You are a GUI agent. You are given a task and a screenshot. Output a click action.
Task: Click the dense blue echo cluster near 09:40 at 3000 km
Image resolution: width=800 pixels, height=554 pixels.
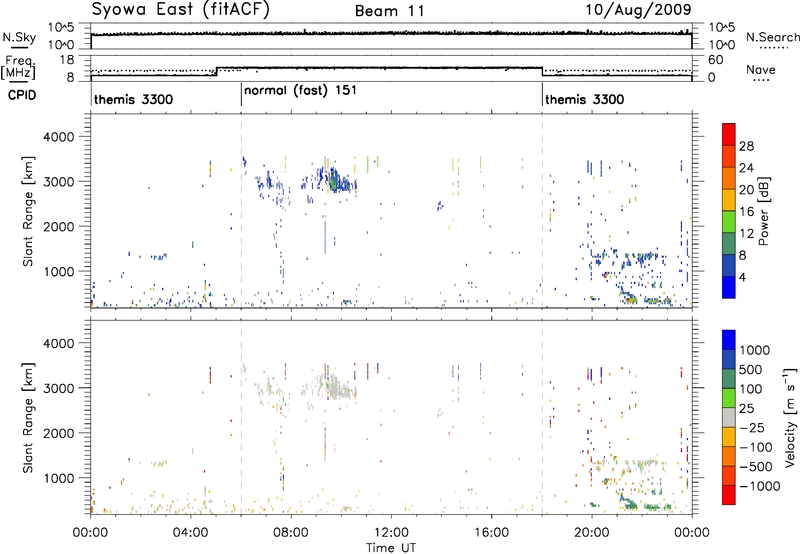(335, 180)
